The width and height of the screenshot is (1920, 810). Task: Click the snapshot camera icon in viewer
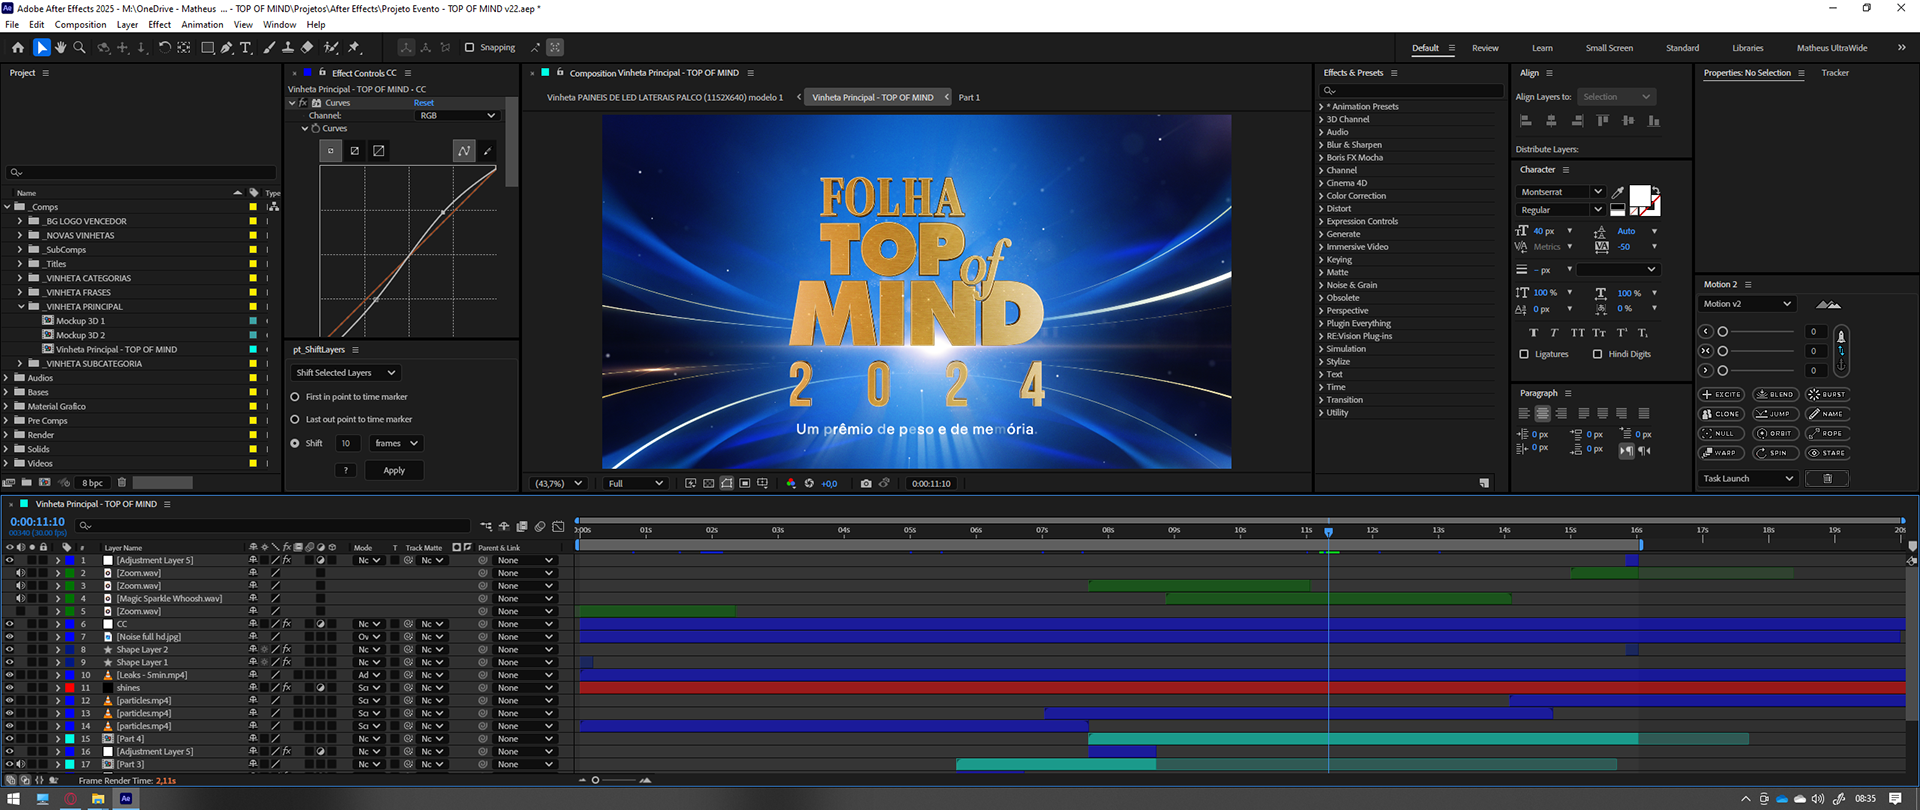tap(866, 483)
